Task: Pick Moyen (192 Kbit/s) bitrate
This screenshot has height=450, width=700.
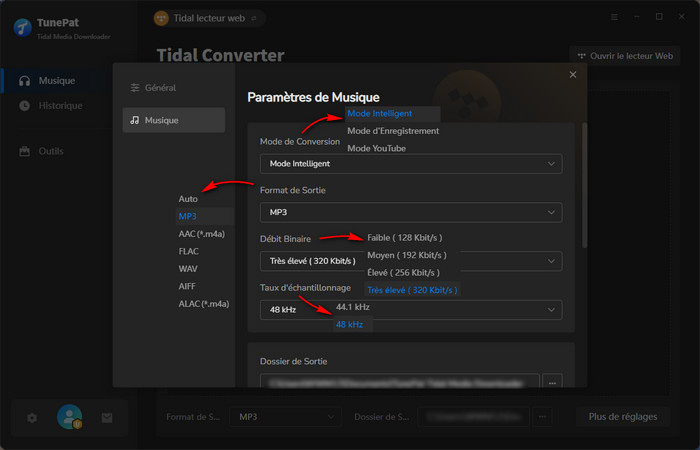Action: point(407,255)
